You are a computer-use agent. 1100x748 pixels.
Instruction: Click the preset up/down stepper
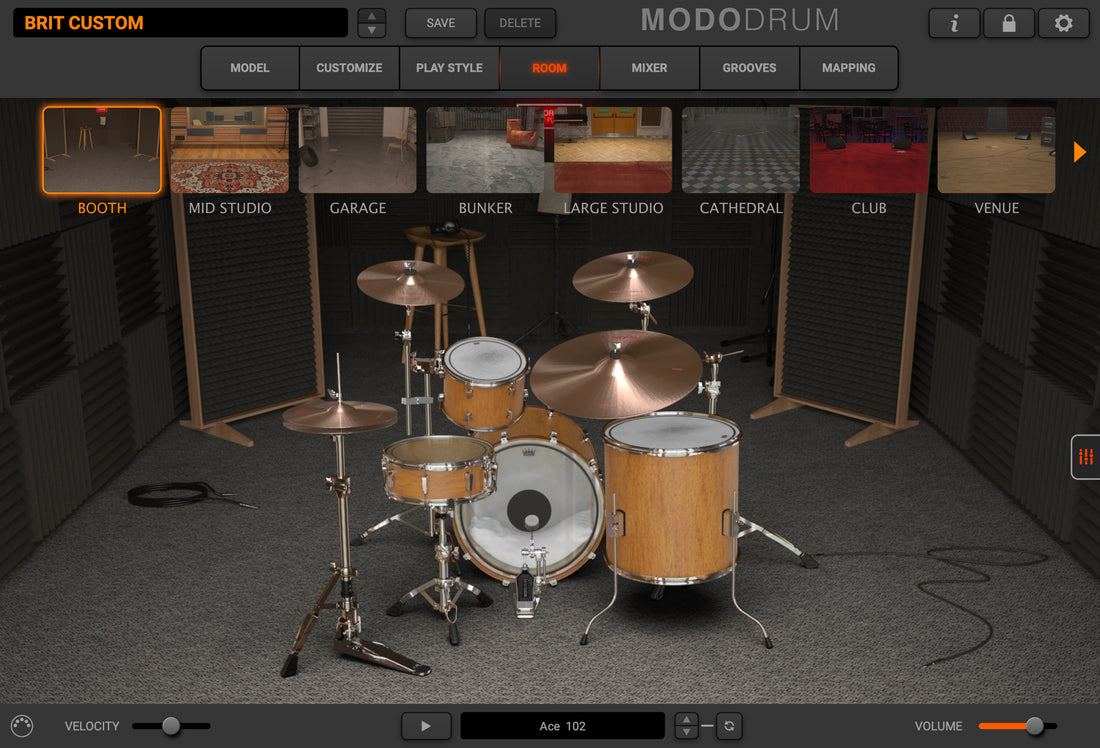coord(372,23)
